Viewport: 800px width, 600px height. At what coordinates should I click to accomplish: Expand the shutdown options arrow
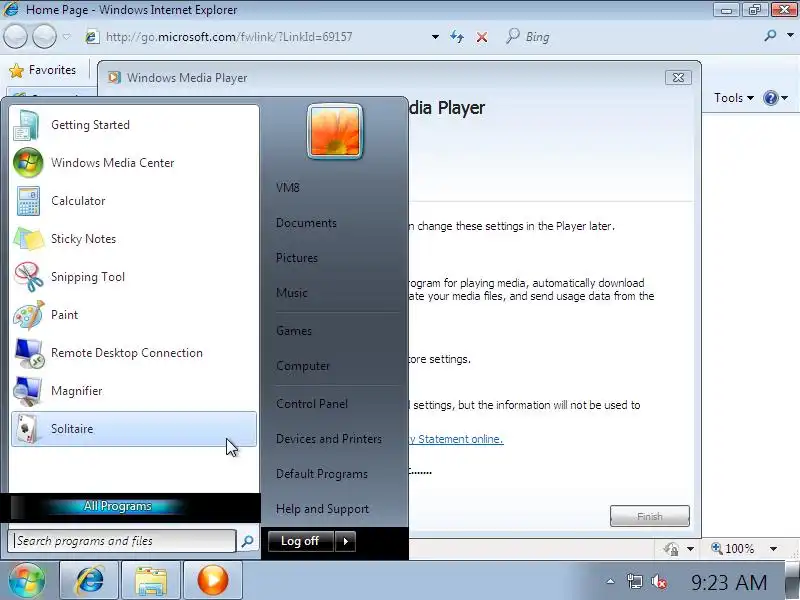tap(345, 541)
